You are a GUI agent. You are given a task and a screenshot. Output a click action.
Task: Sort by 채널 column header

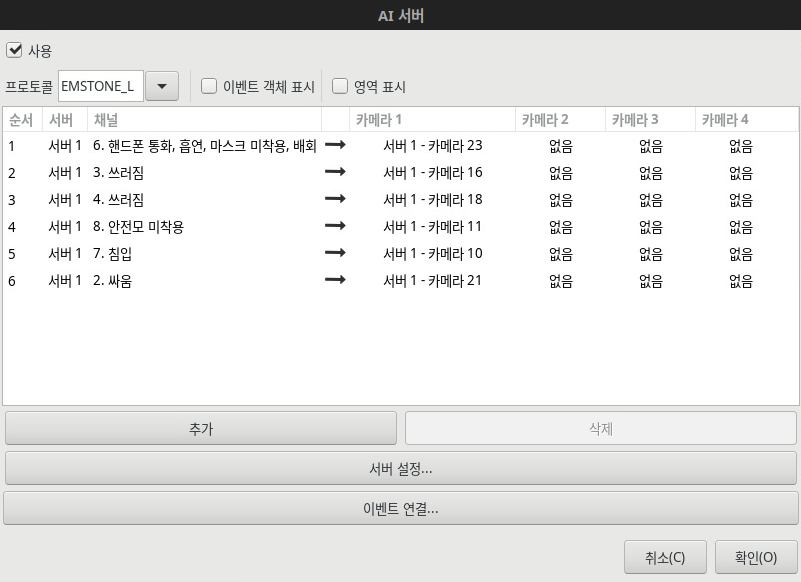[204, 120]
